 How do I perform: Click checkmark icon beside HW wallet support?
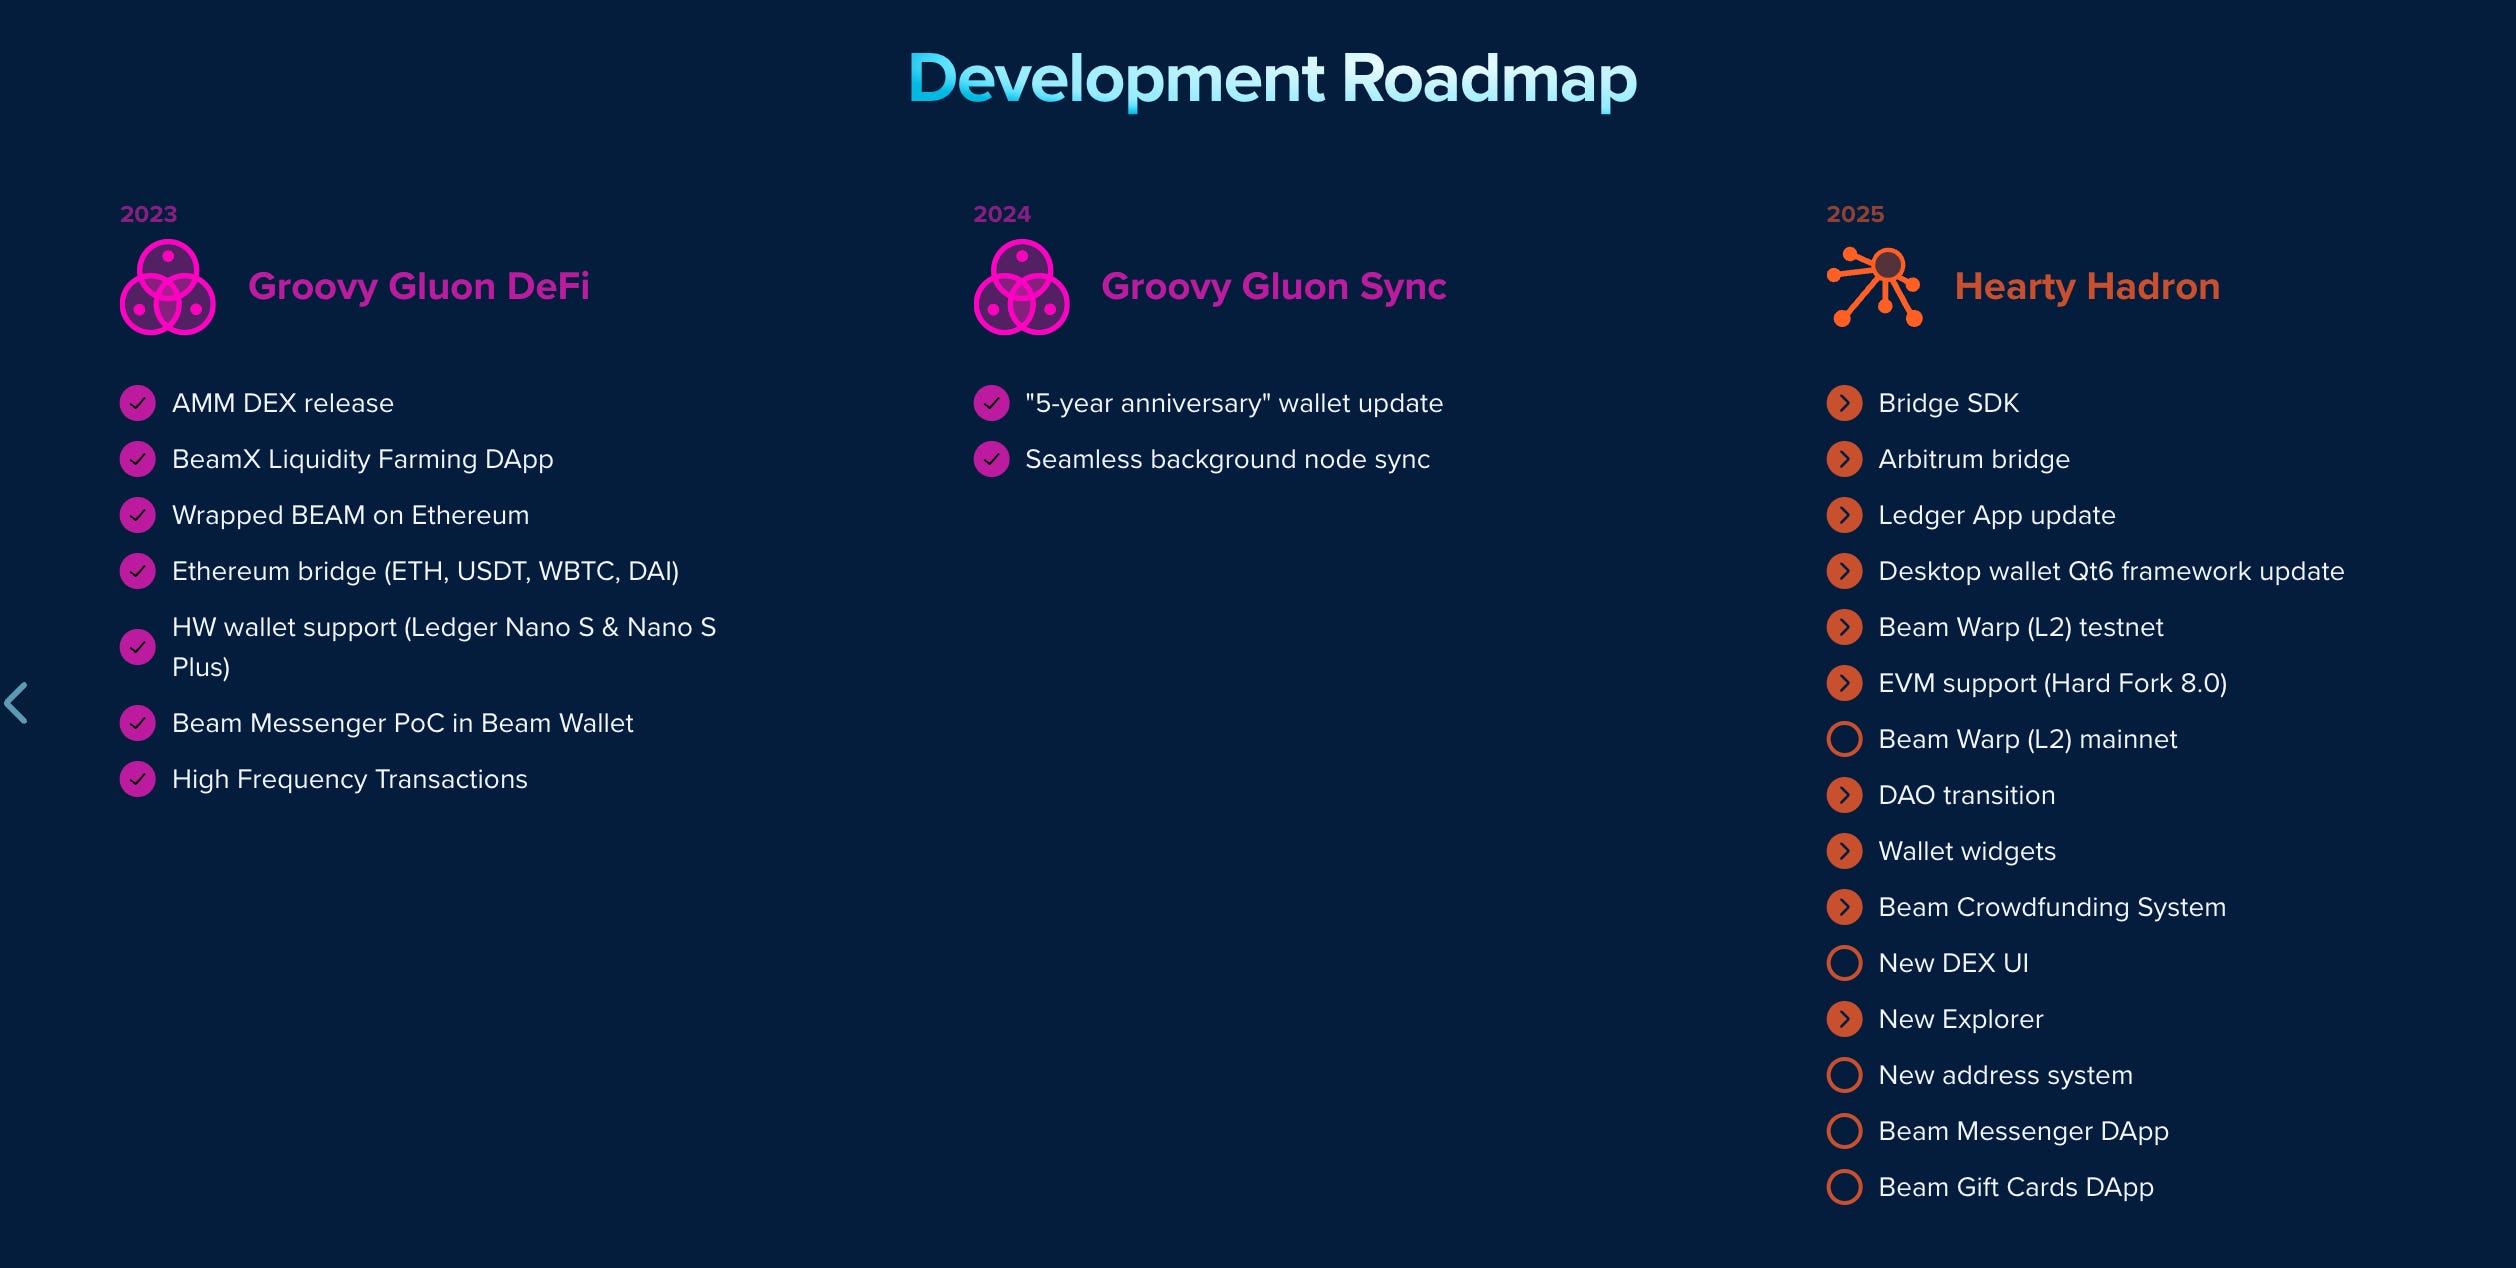click(x=138, y=647)
